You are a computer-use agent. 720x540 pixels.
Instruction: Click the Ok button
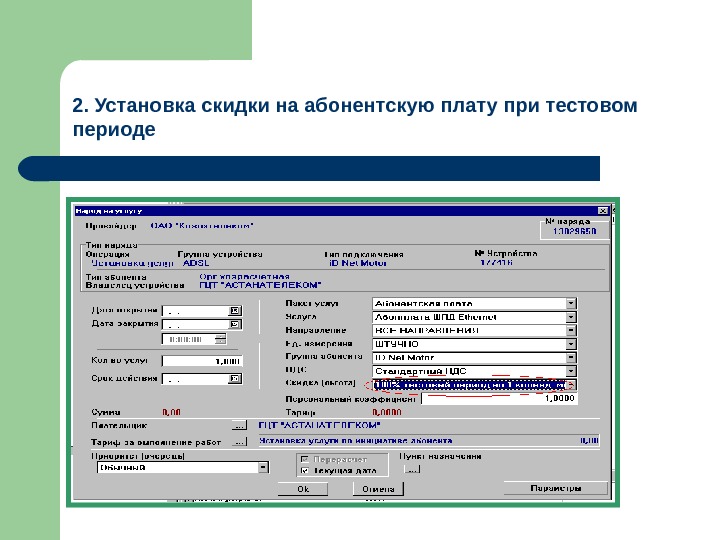303,489
